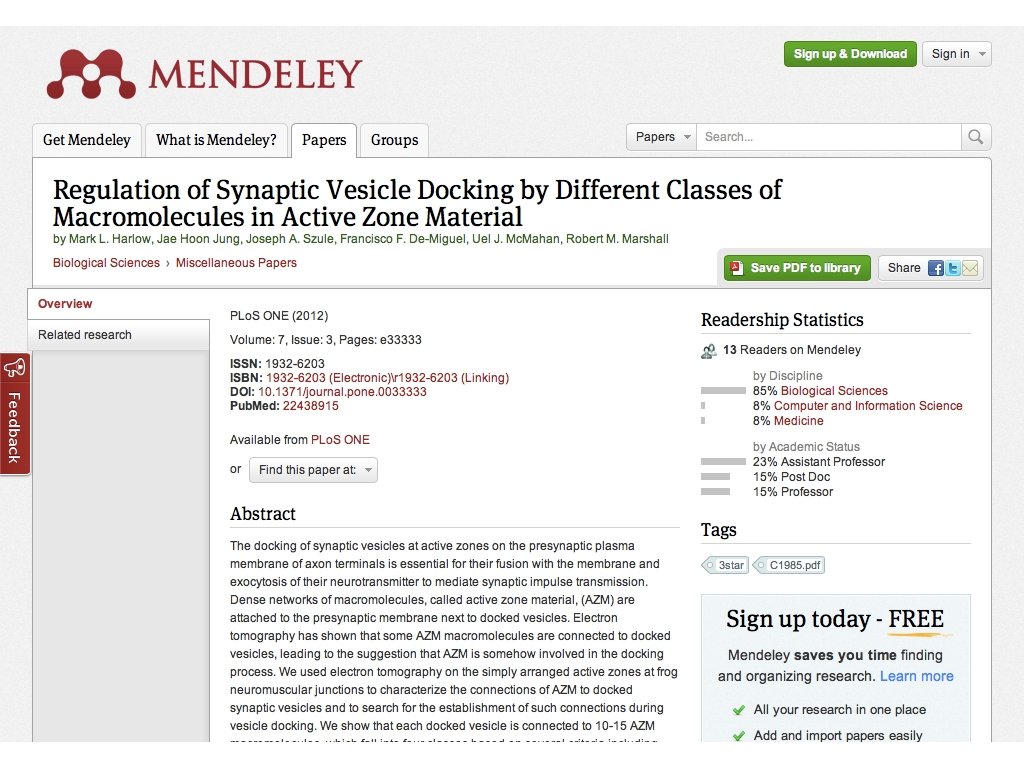Click the Mendeley logo
This screenshot has width=1024, height=768.
(204, 75)
